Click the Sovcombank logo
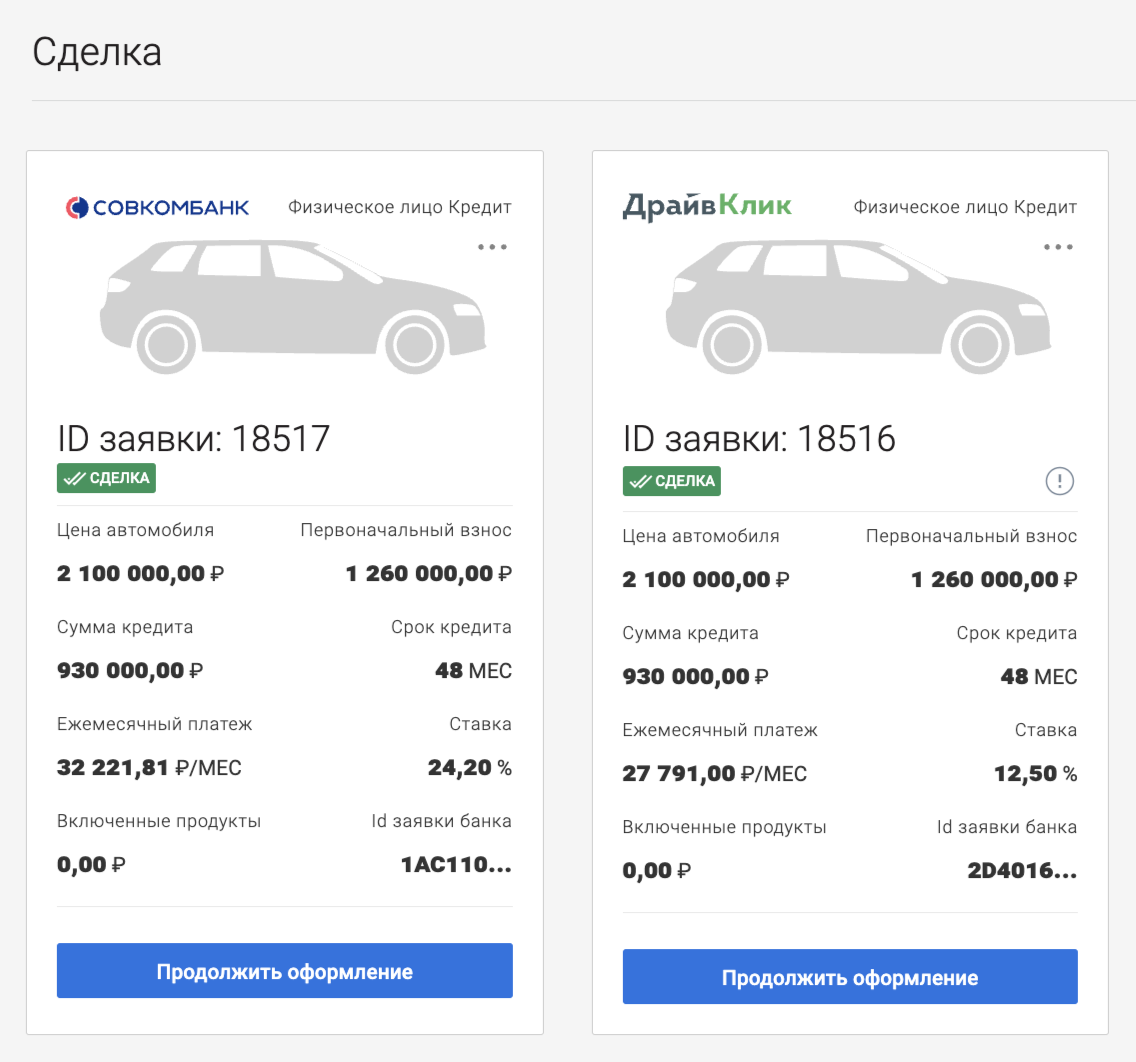The height and width of the screenshot is (1062, 1136). [x=157, y=207]
